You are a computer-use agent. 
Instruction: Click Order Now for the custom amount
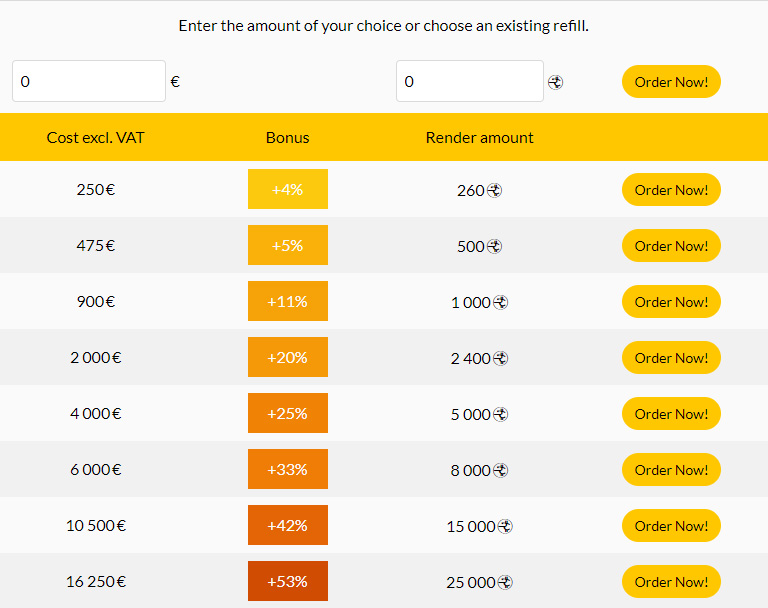671,81
